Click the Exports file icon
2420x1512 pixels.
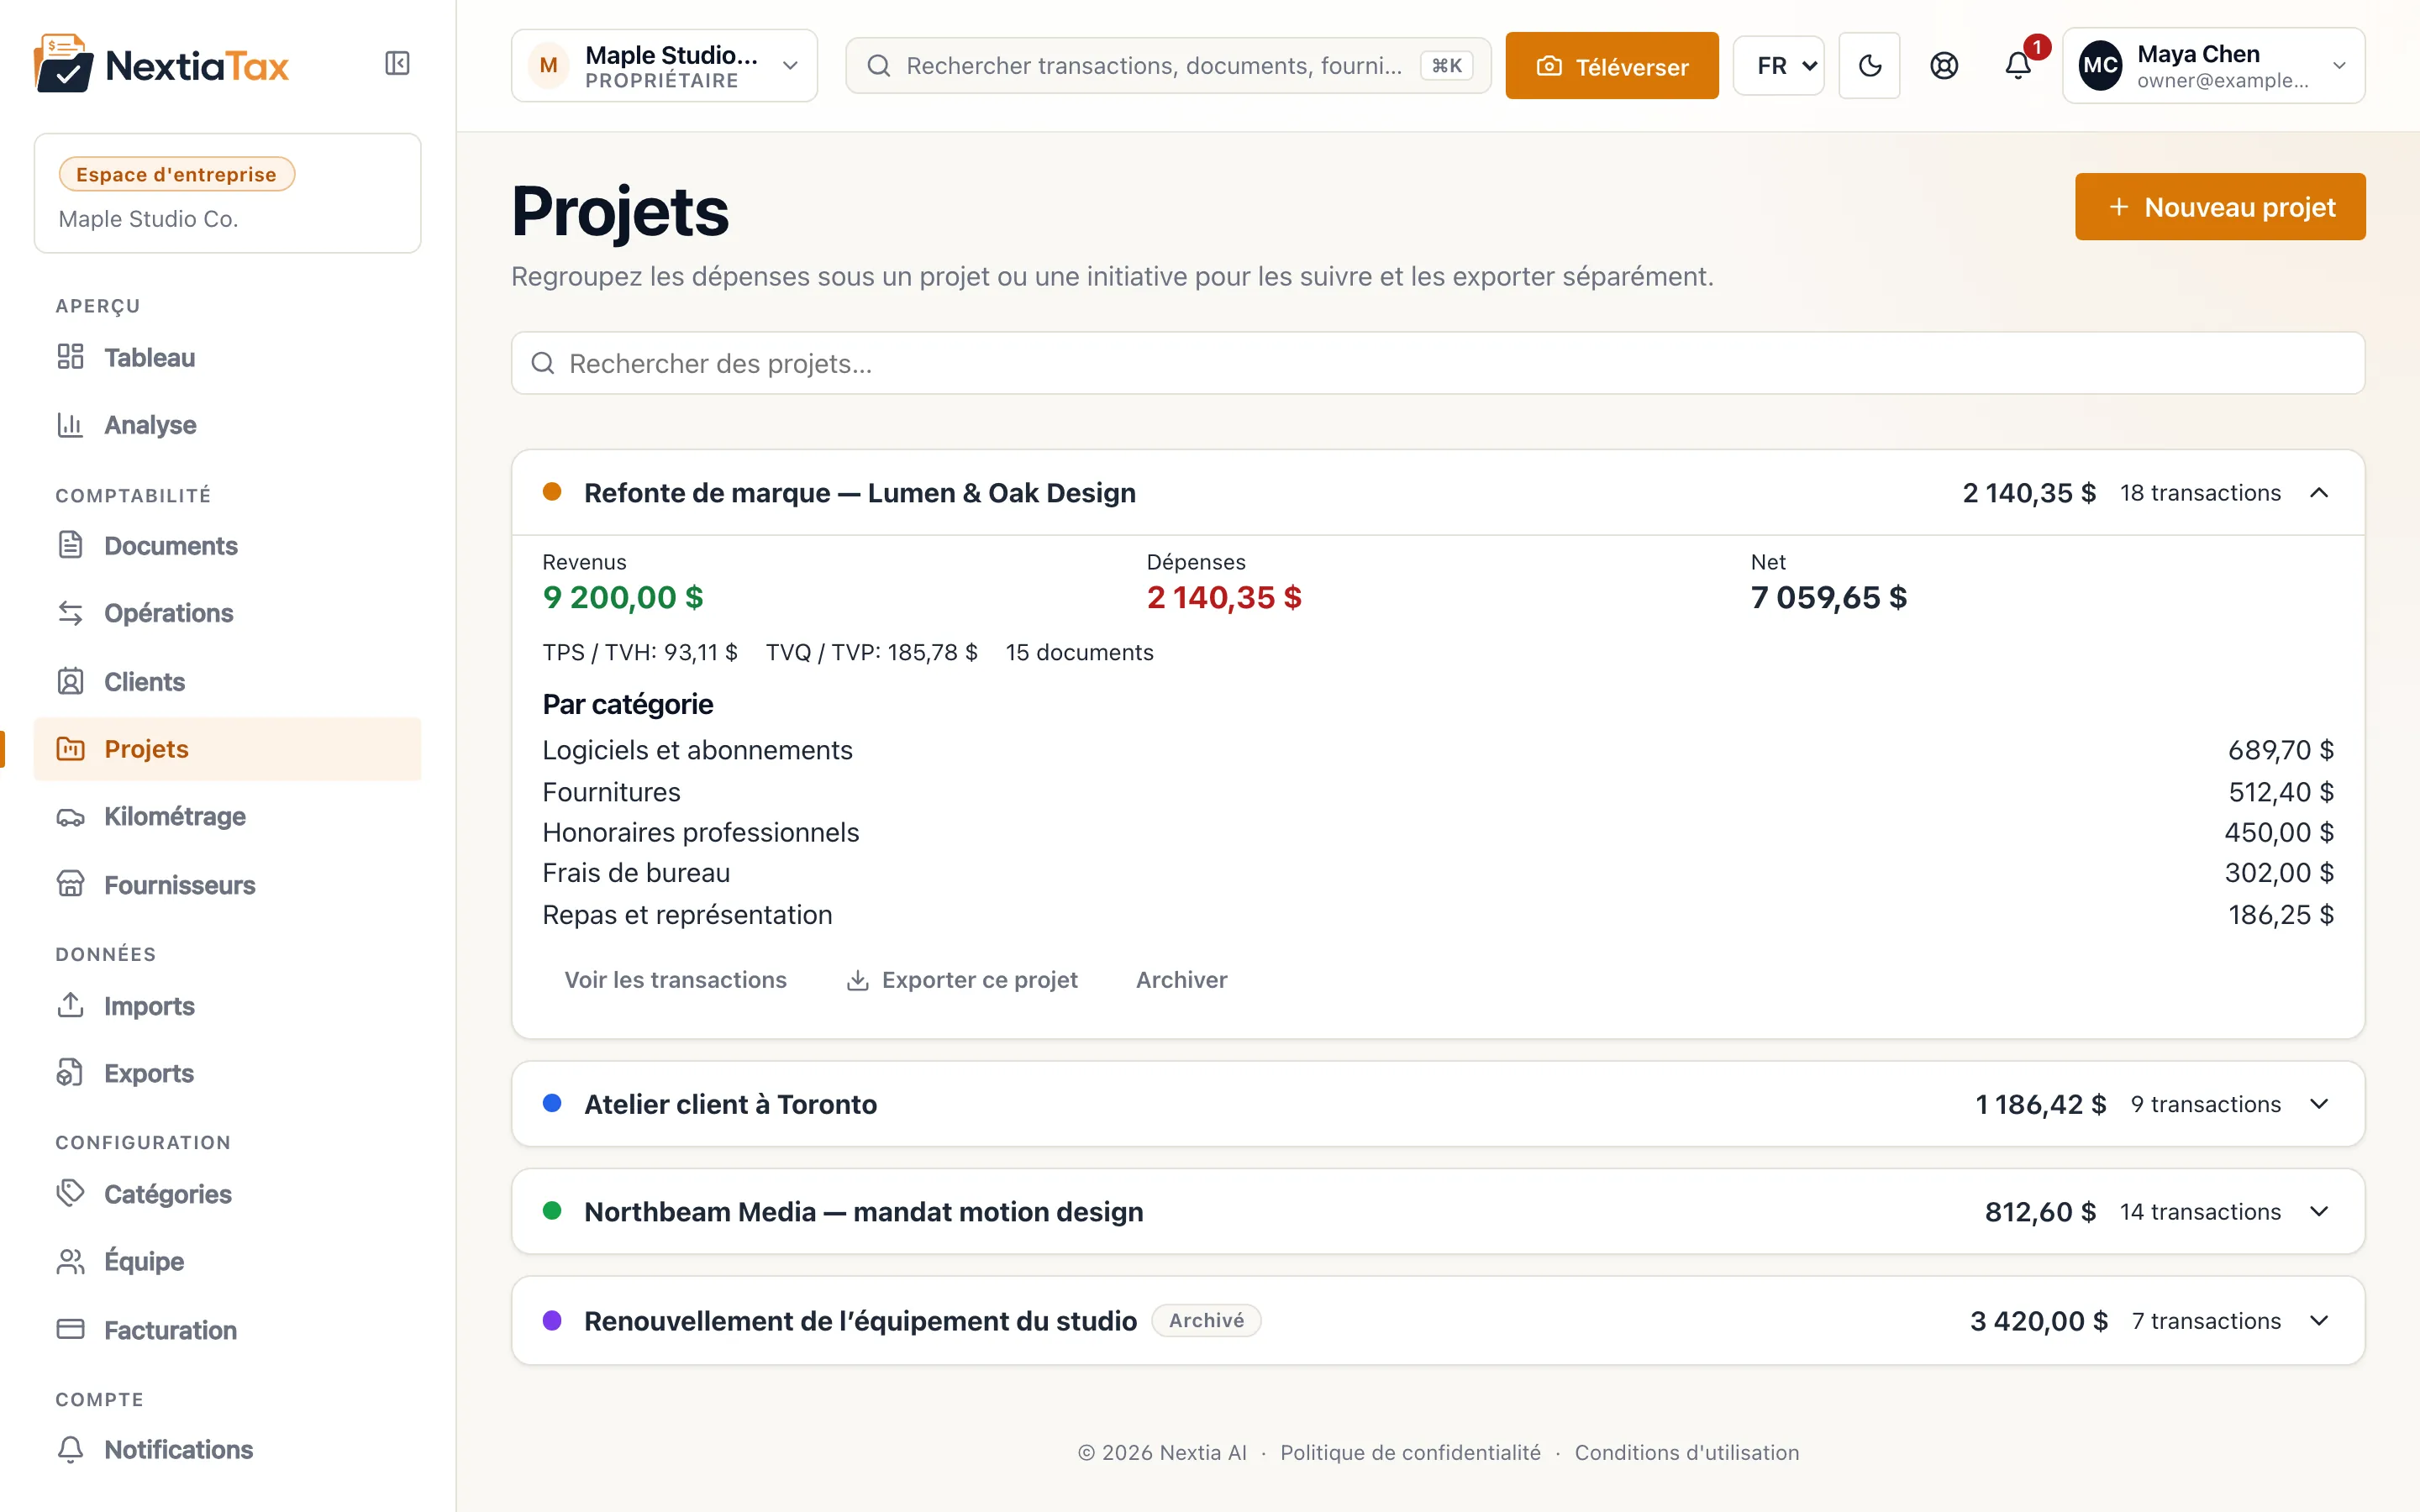point(70,1073)
